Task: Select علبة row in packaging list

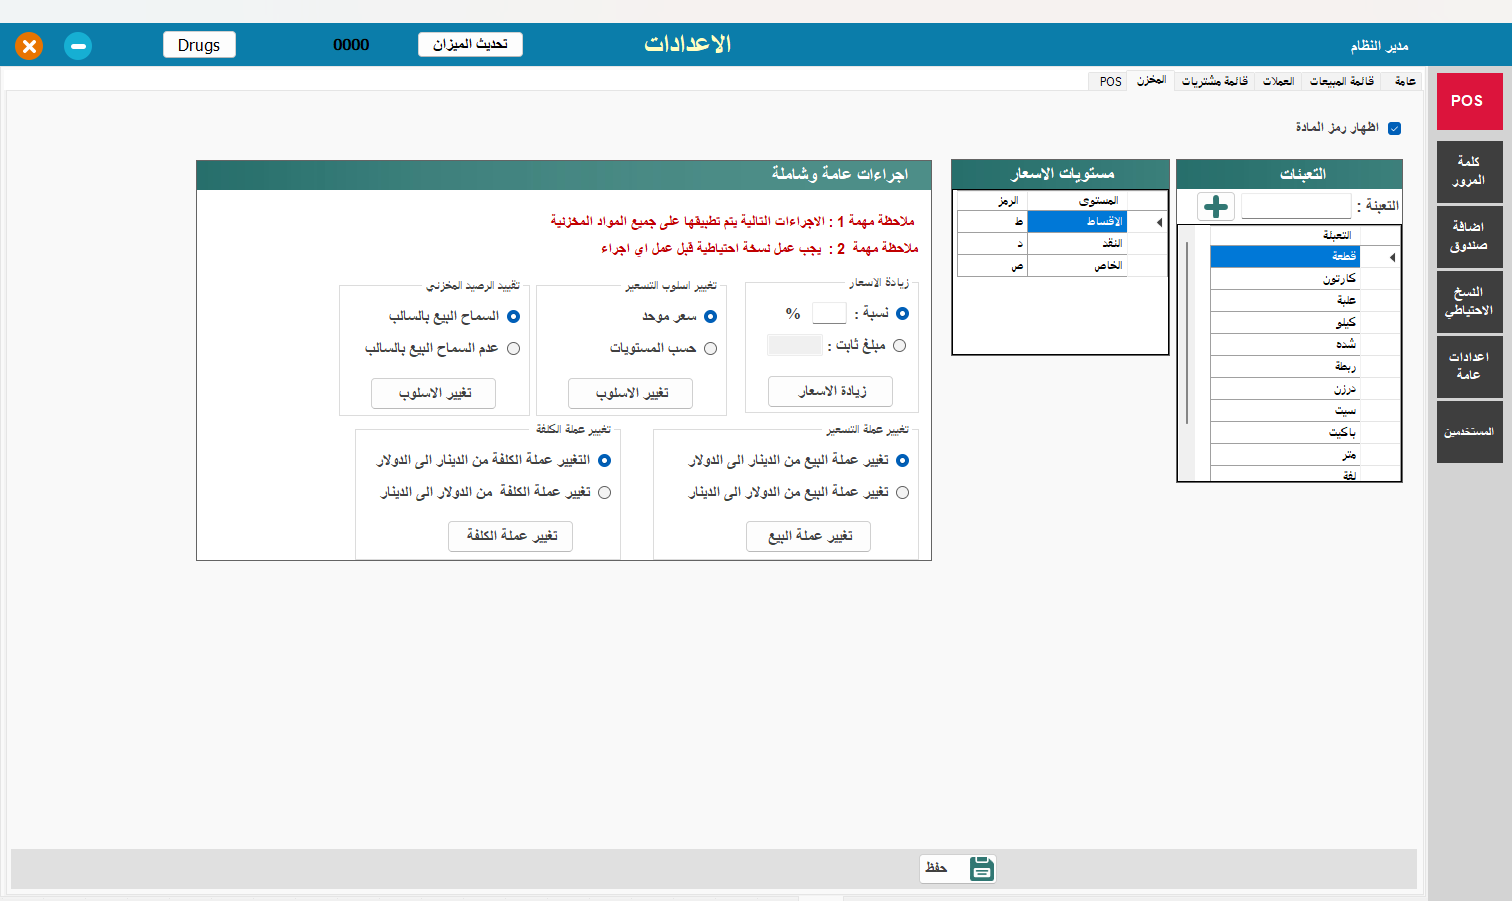Action: [x=1285, y=300]
